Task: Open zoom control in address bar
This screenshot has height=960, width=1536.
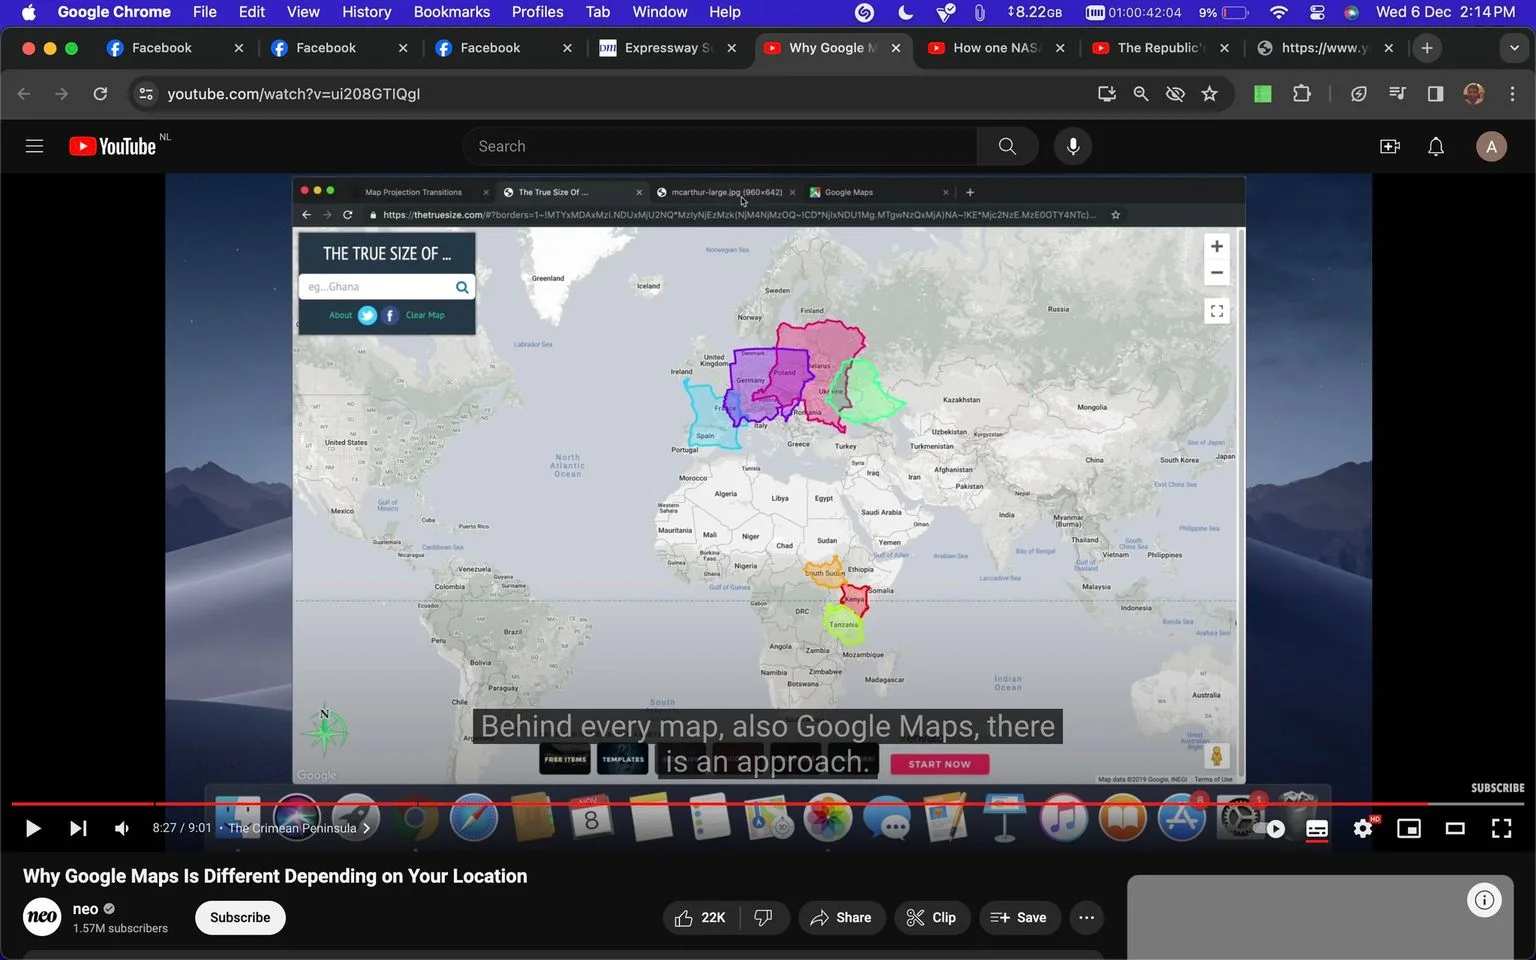Action: coord(1141,93)
